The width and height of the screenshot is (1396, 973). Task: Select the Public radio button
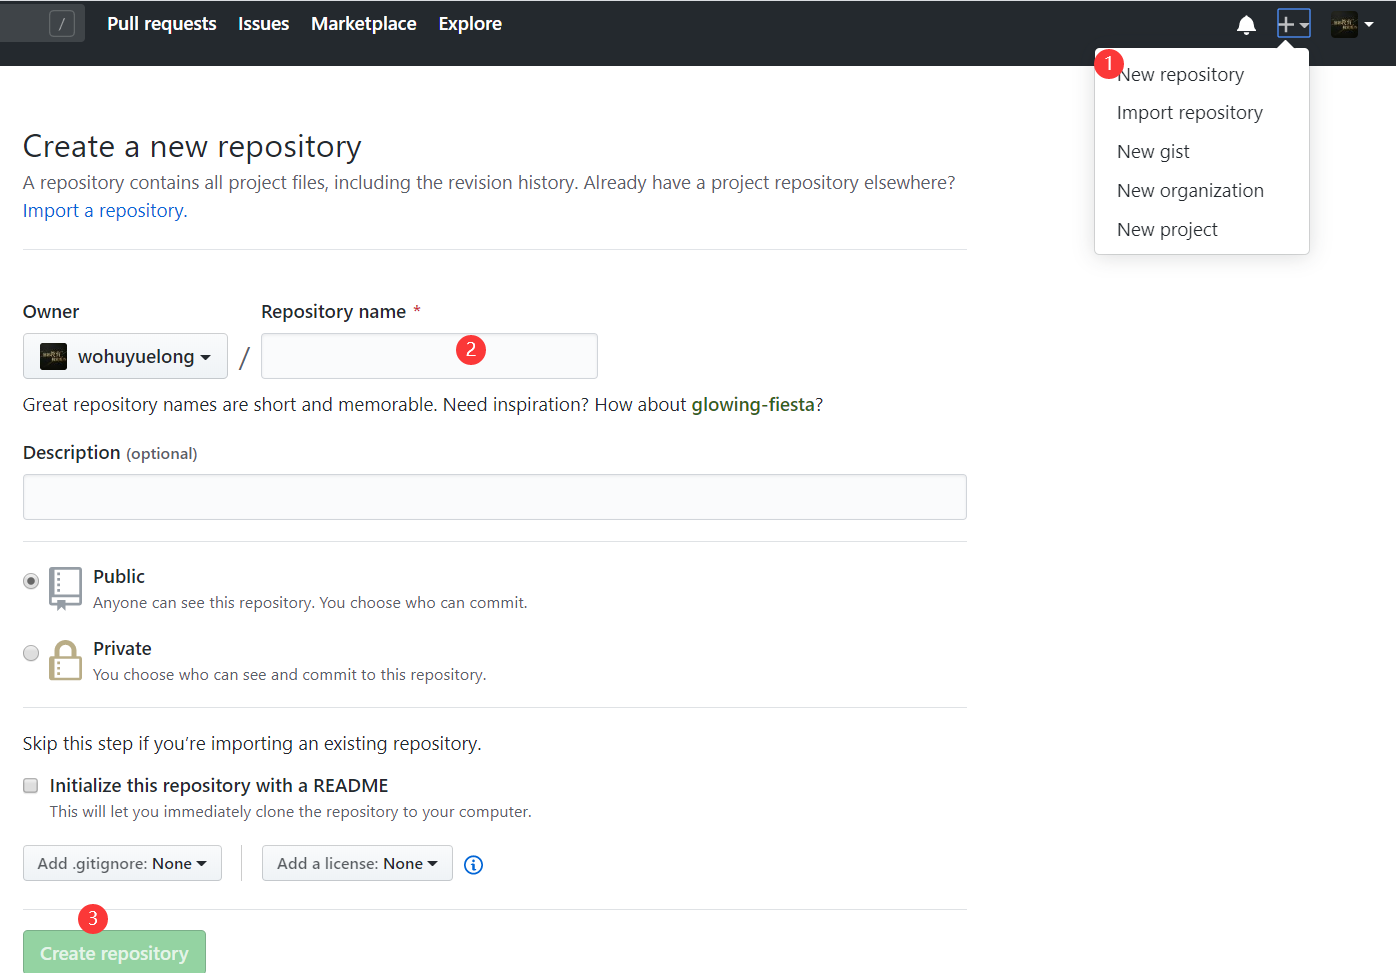point(31,581)
